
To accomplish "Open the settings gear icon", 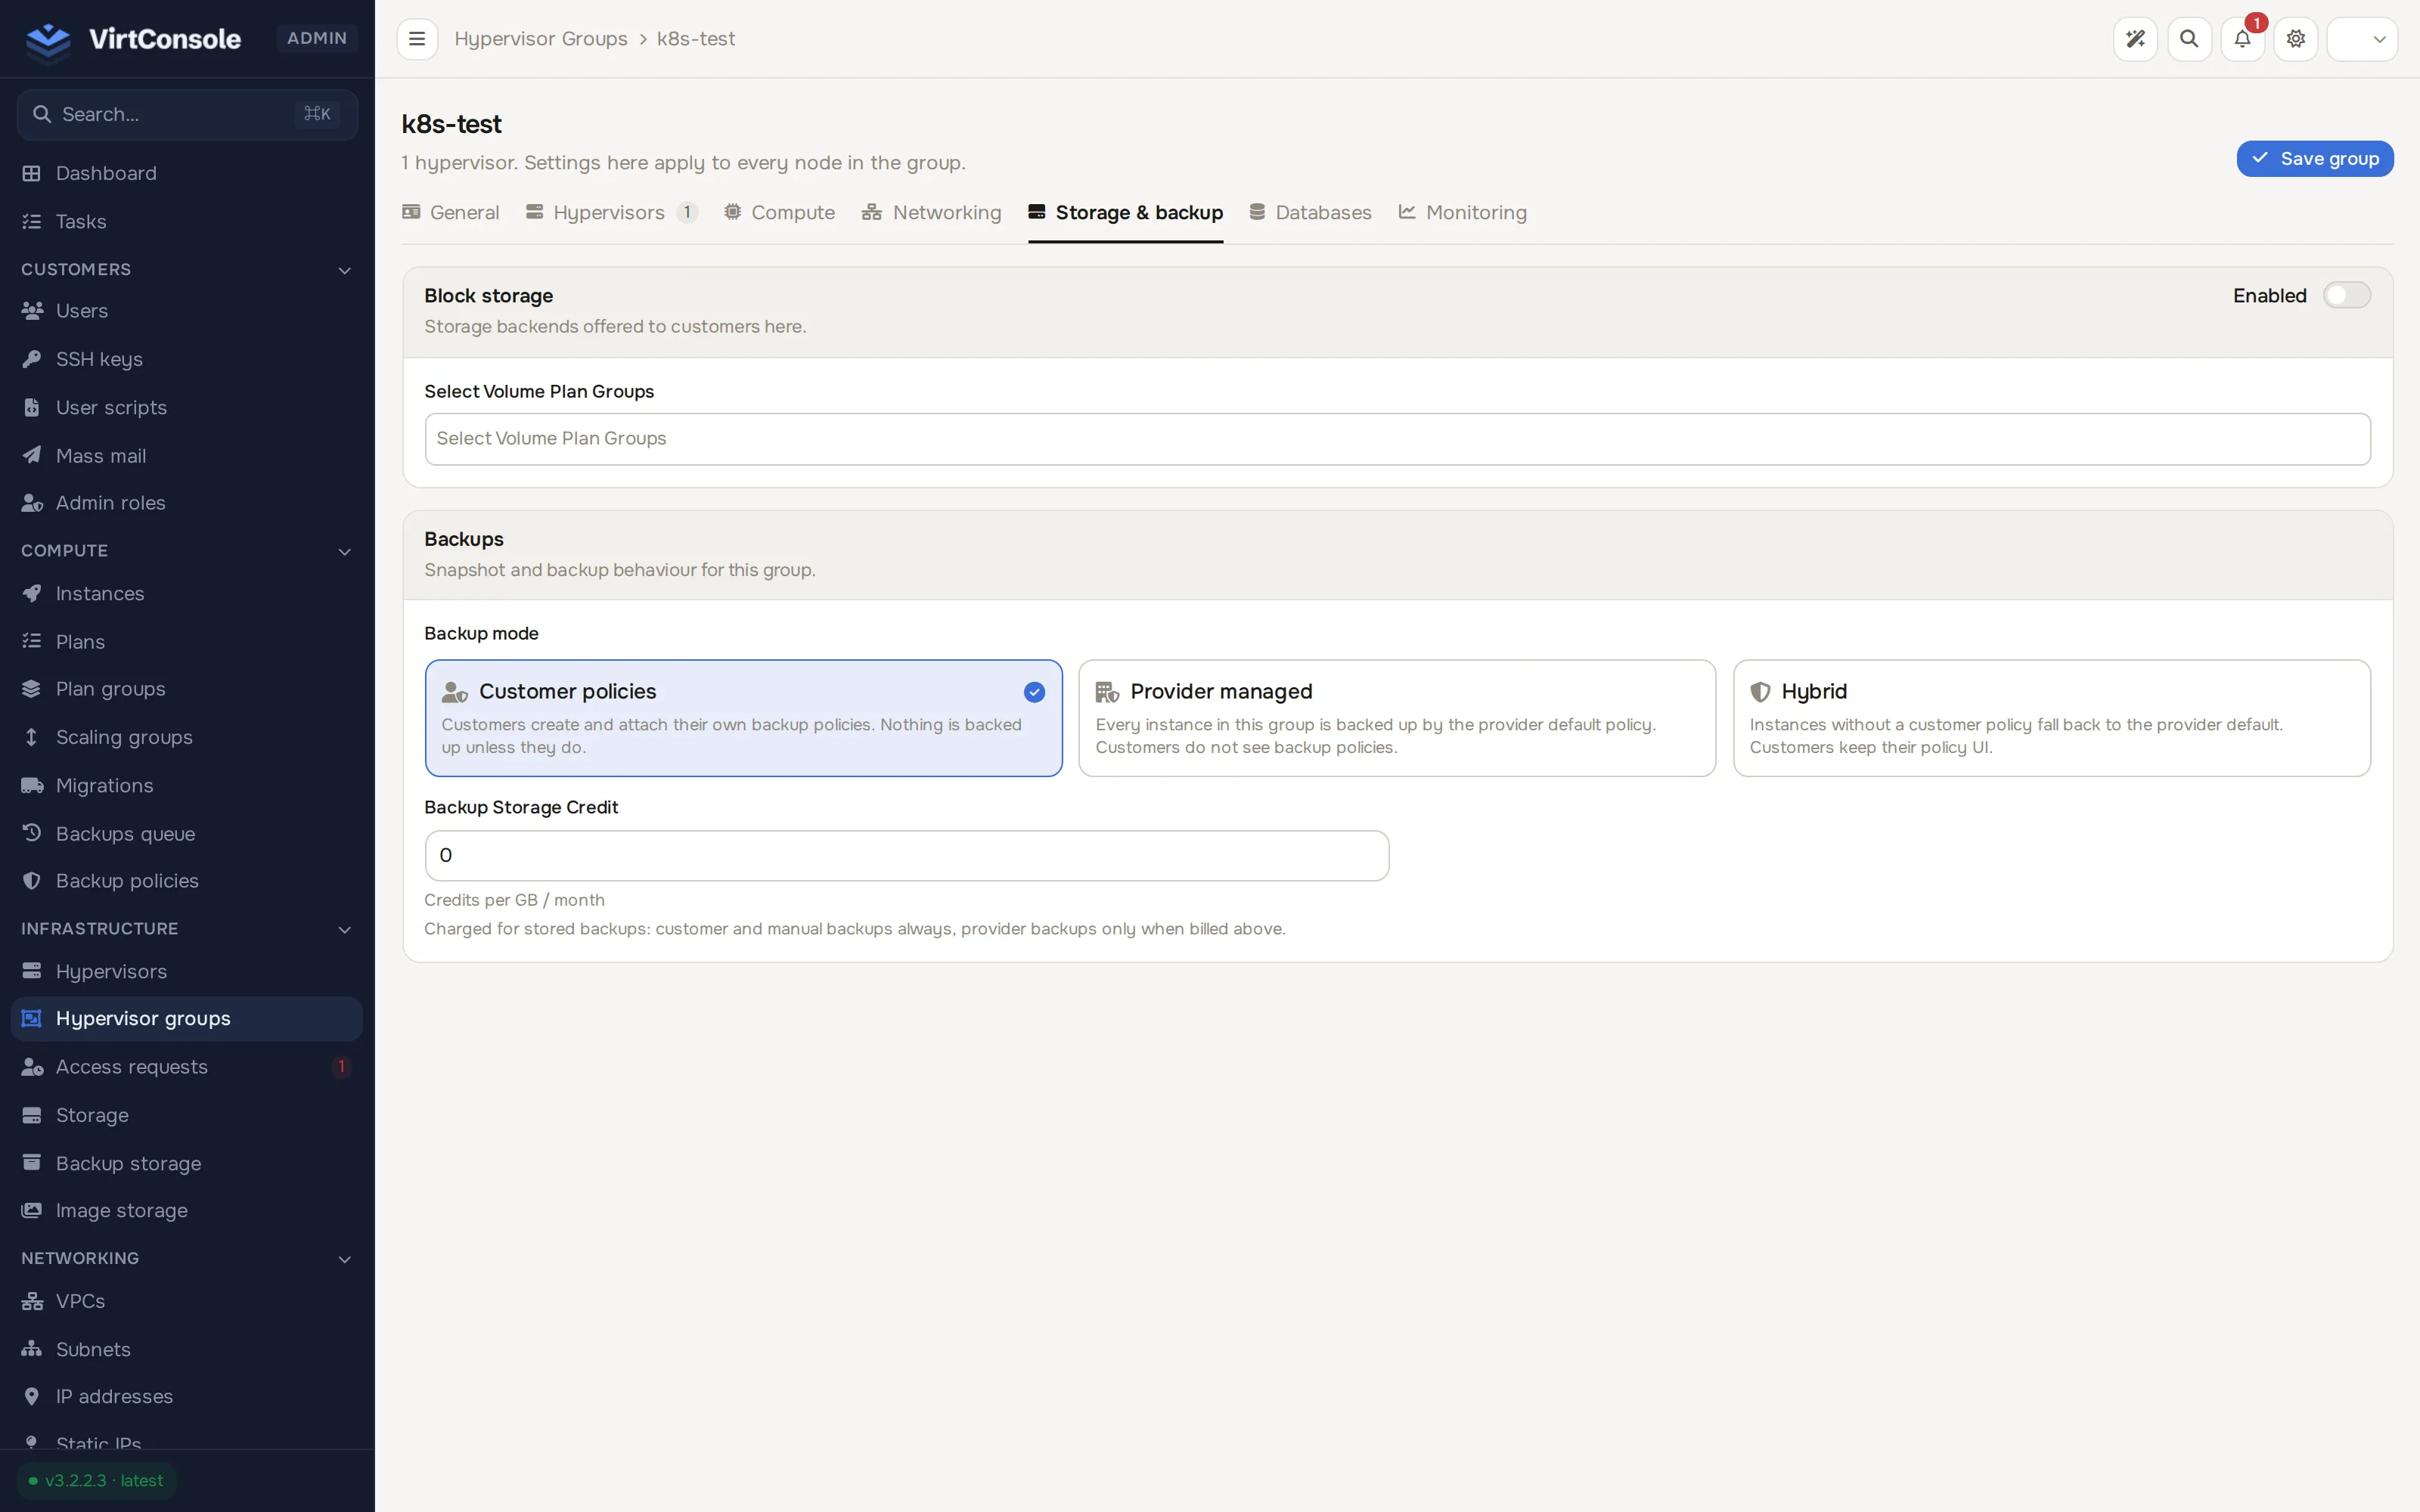I will [x=2295, y=39].
